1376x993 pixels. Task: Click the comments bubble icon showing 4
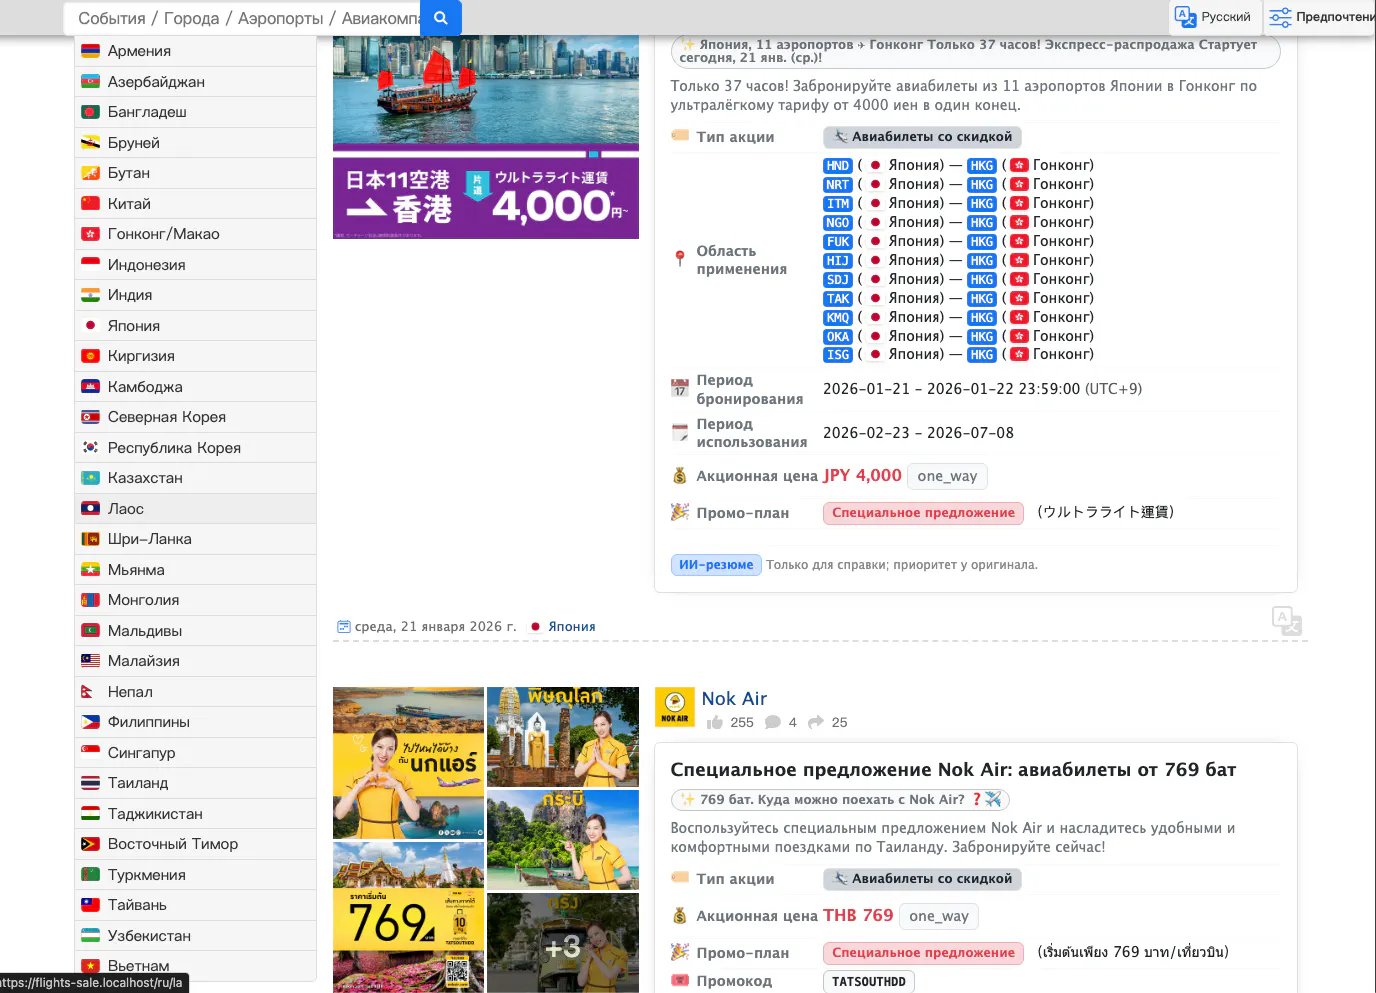pos(773,722)
